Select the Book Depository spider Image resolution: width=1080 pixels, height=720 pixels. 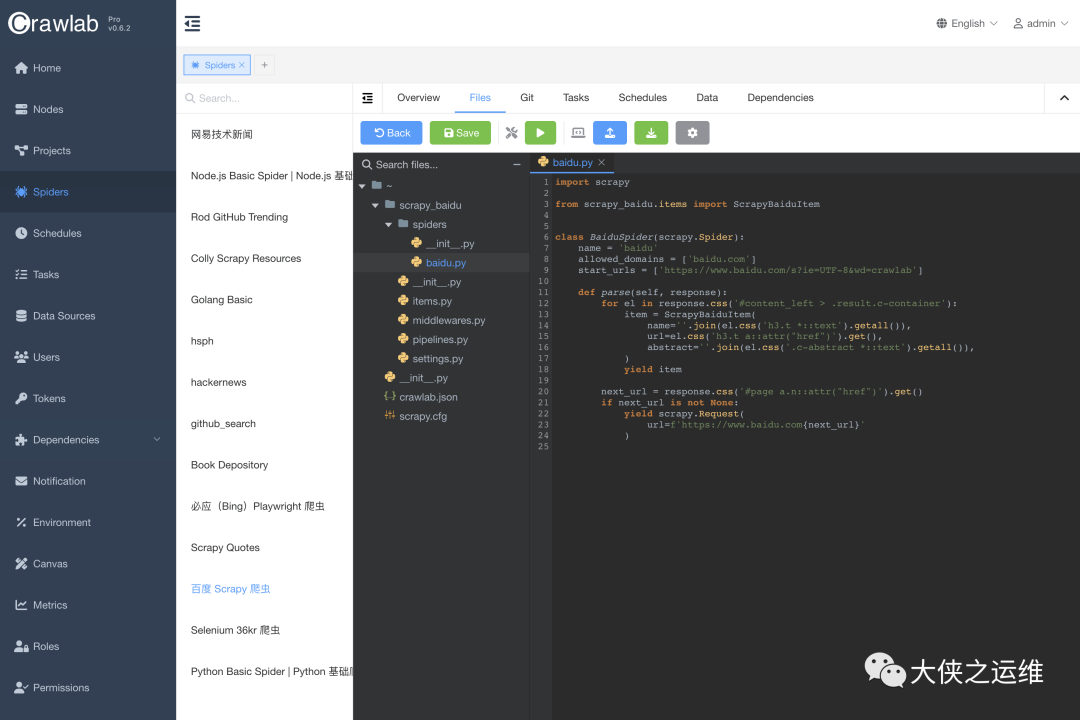[x=264, y=465]
